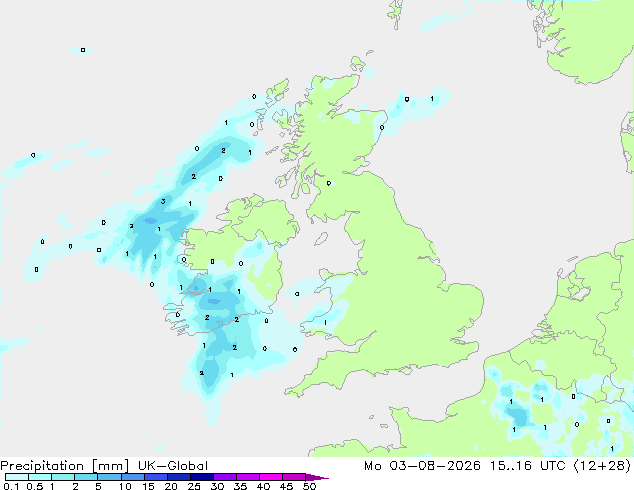Select the 'UK-Global' model label
634x490 pixels.
(173, 466)
